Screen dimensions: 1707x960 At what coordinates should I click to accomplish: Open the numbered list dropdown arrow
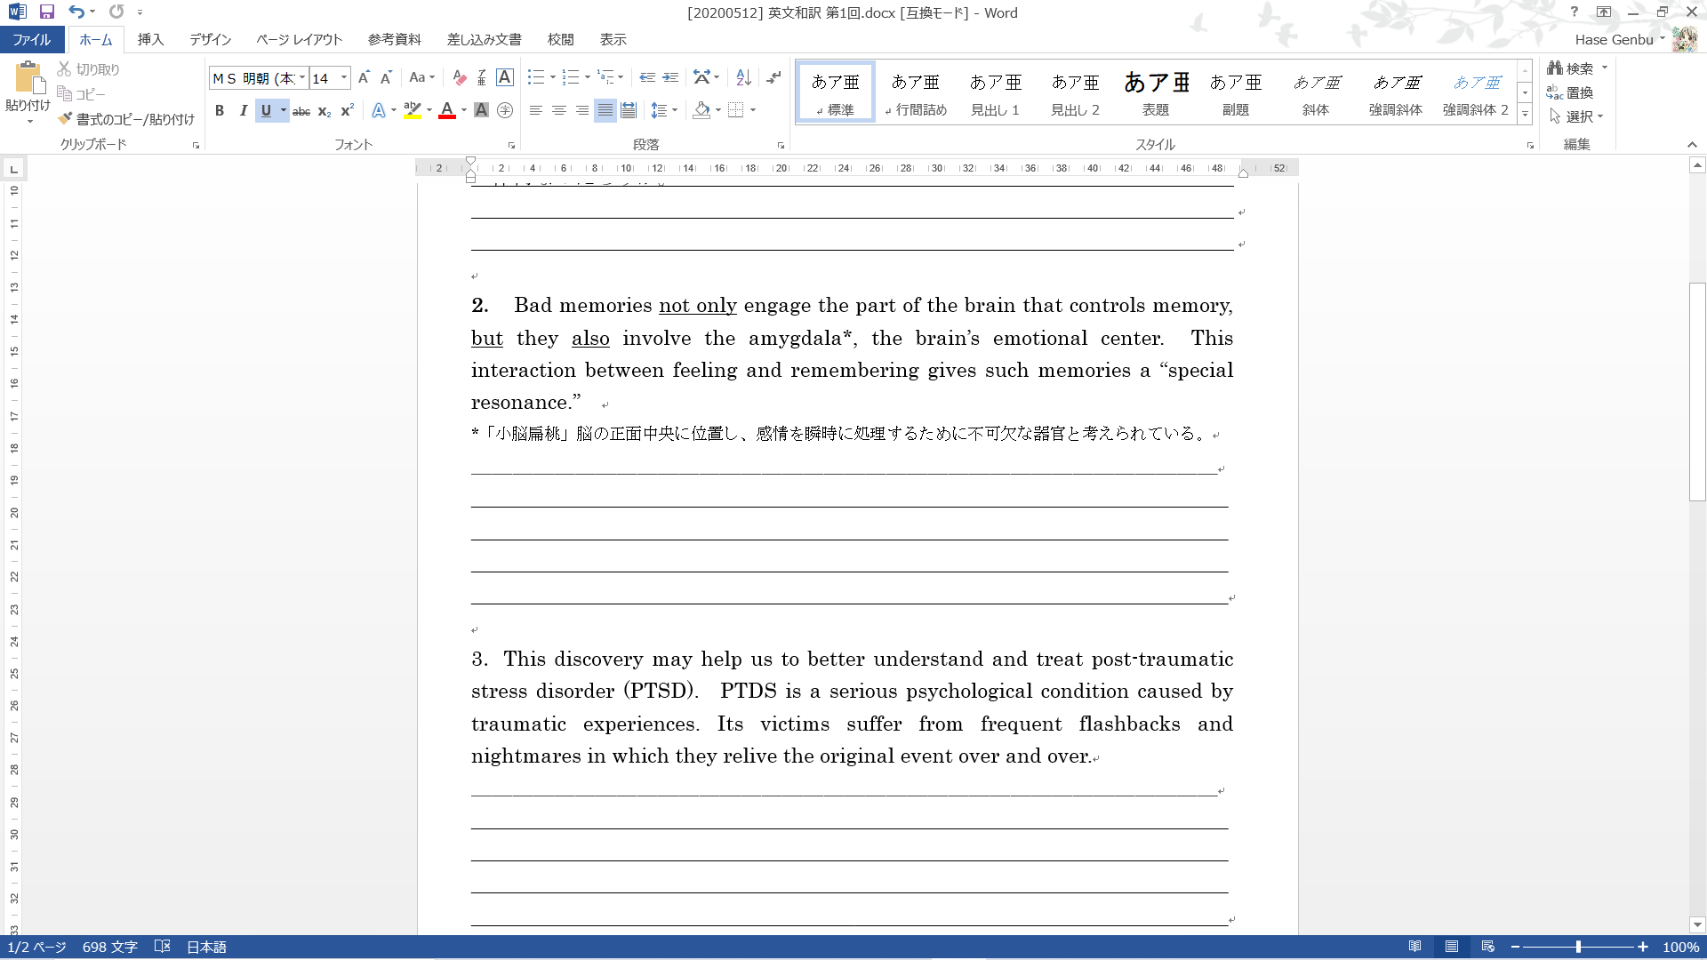[x=587, y=78]
